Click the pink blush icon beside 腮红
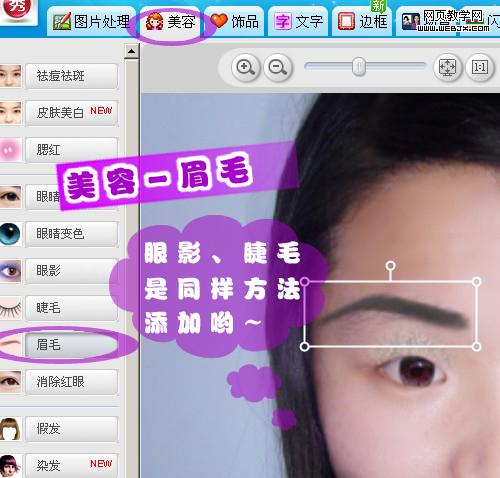500x478 pixels. (11, 150)
